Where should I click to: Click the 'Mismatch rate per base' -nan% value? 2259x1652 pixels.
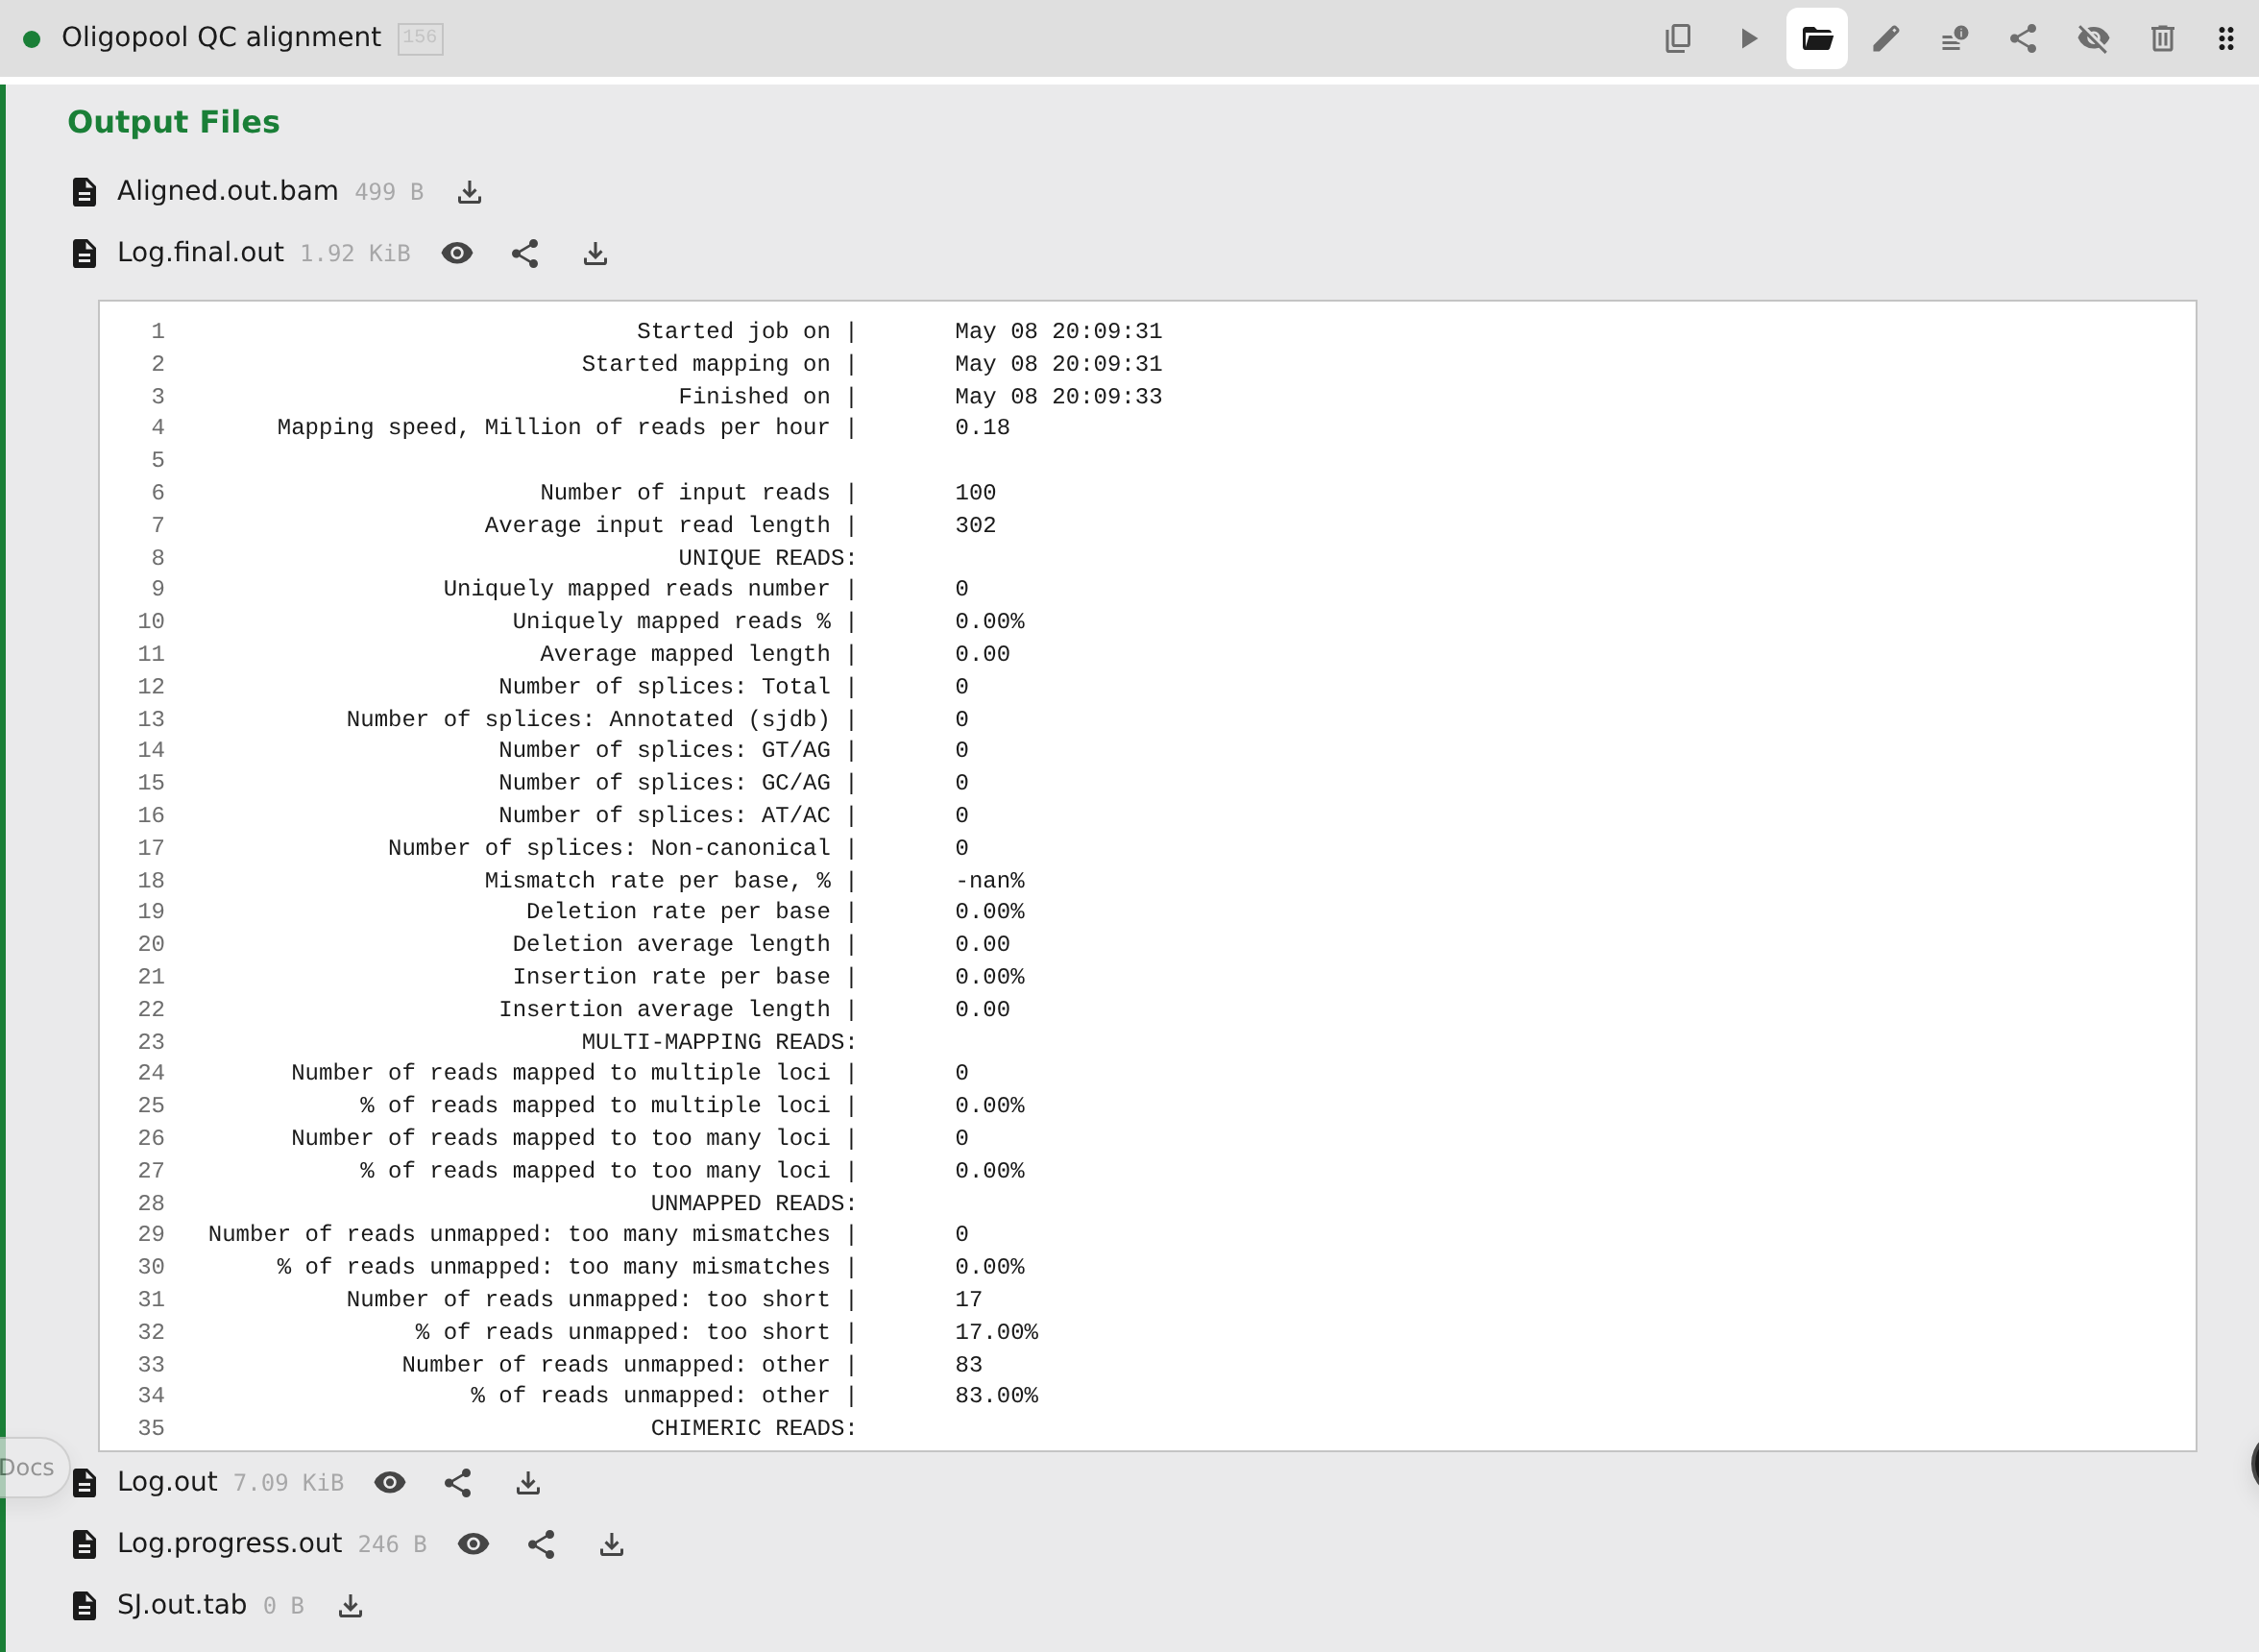coord(989,880)
